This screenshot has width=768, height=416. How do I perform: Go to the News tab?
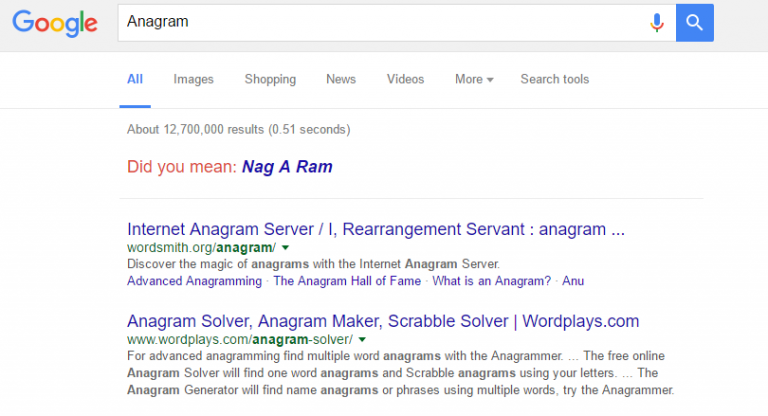click(341, 79)
